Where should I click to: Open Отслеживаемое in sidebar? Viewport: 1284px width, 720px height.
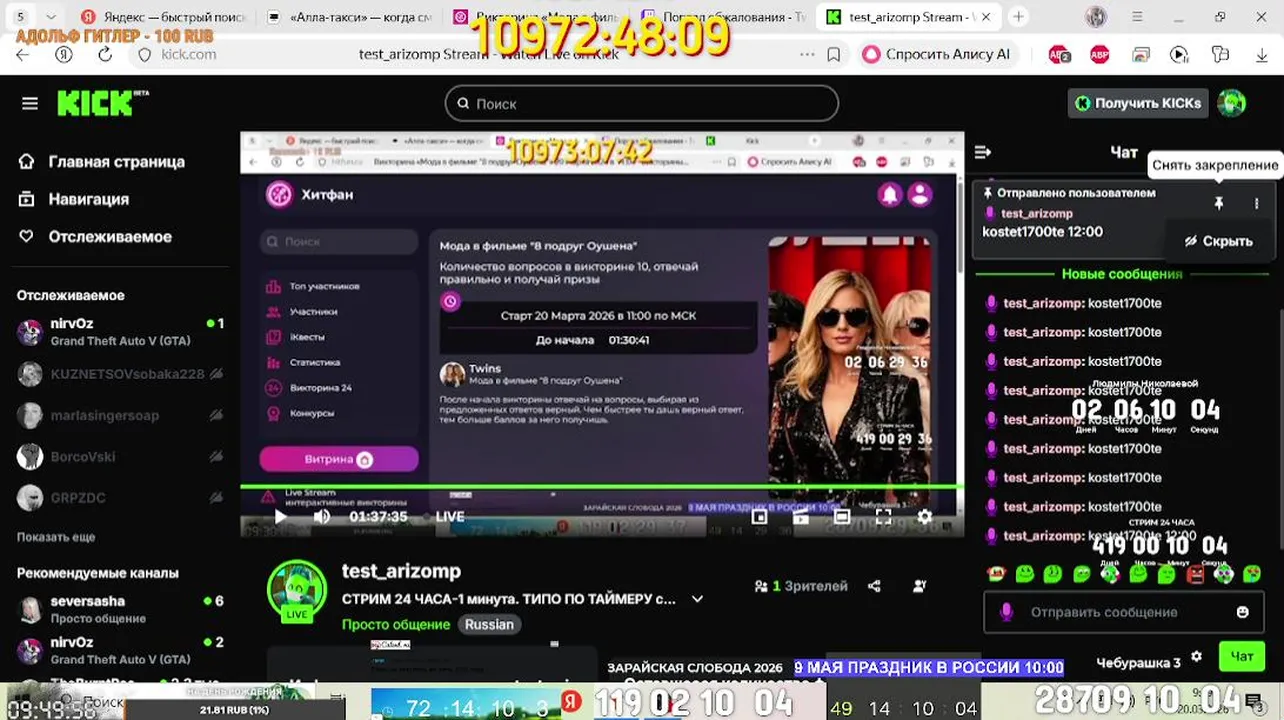click(x=95, y=237)
